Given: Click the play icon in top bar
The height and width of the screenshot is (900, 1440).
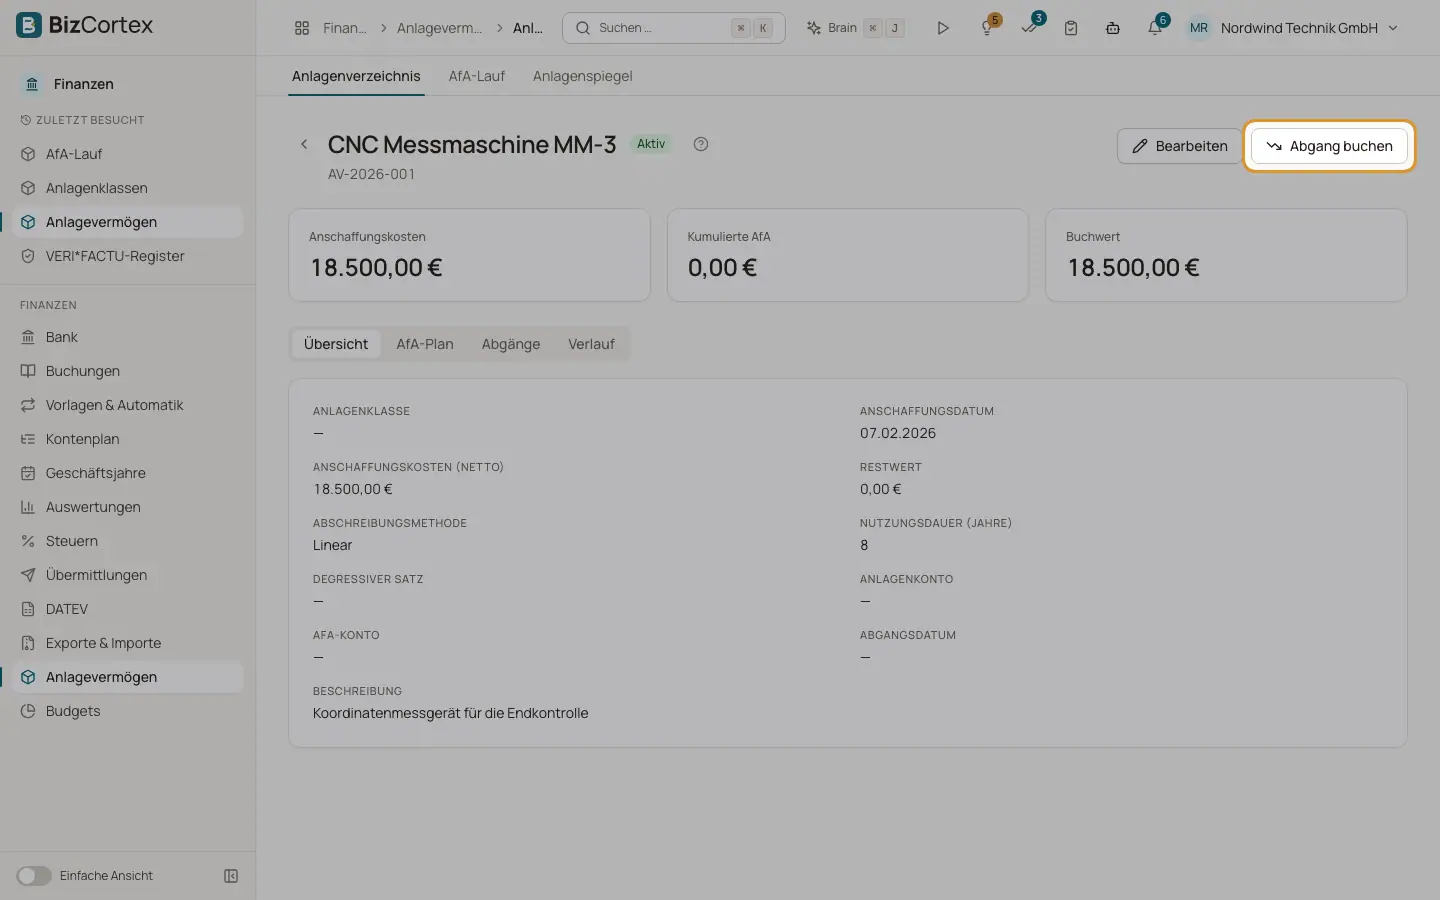Looking at the screenshot, I should (x=942, y=28).
